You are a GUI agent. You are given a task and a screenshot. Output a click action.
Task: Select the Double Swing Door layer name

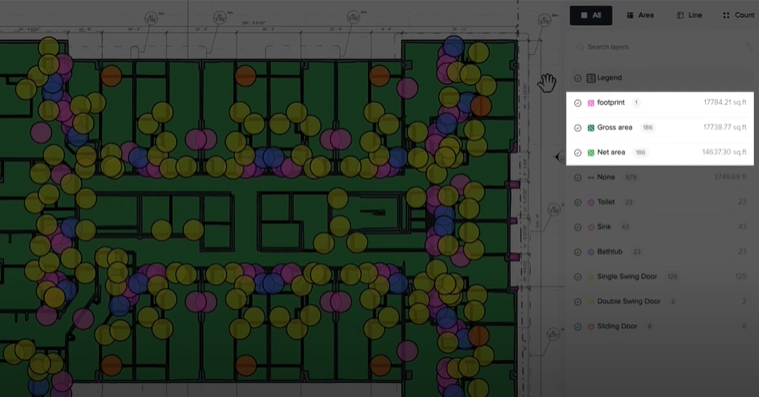click(x=629, y=301)
